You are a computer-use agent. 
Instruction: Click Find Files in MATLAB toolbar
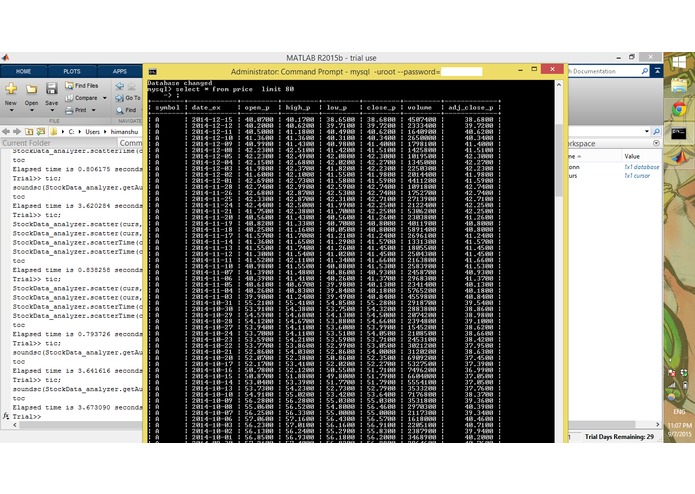click(x=82, y=86)
